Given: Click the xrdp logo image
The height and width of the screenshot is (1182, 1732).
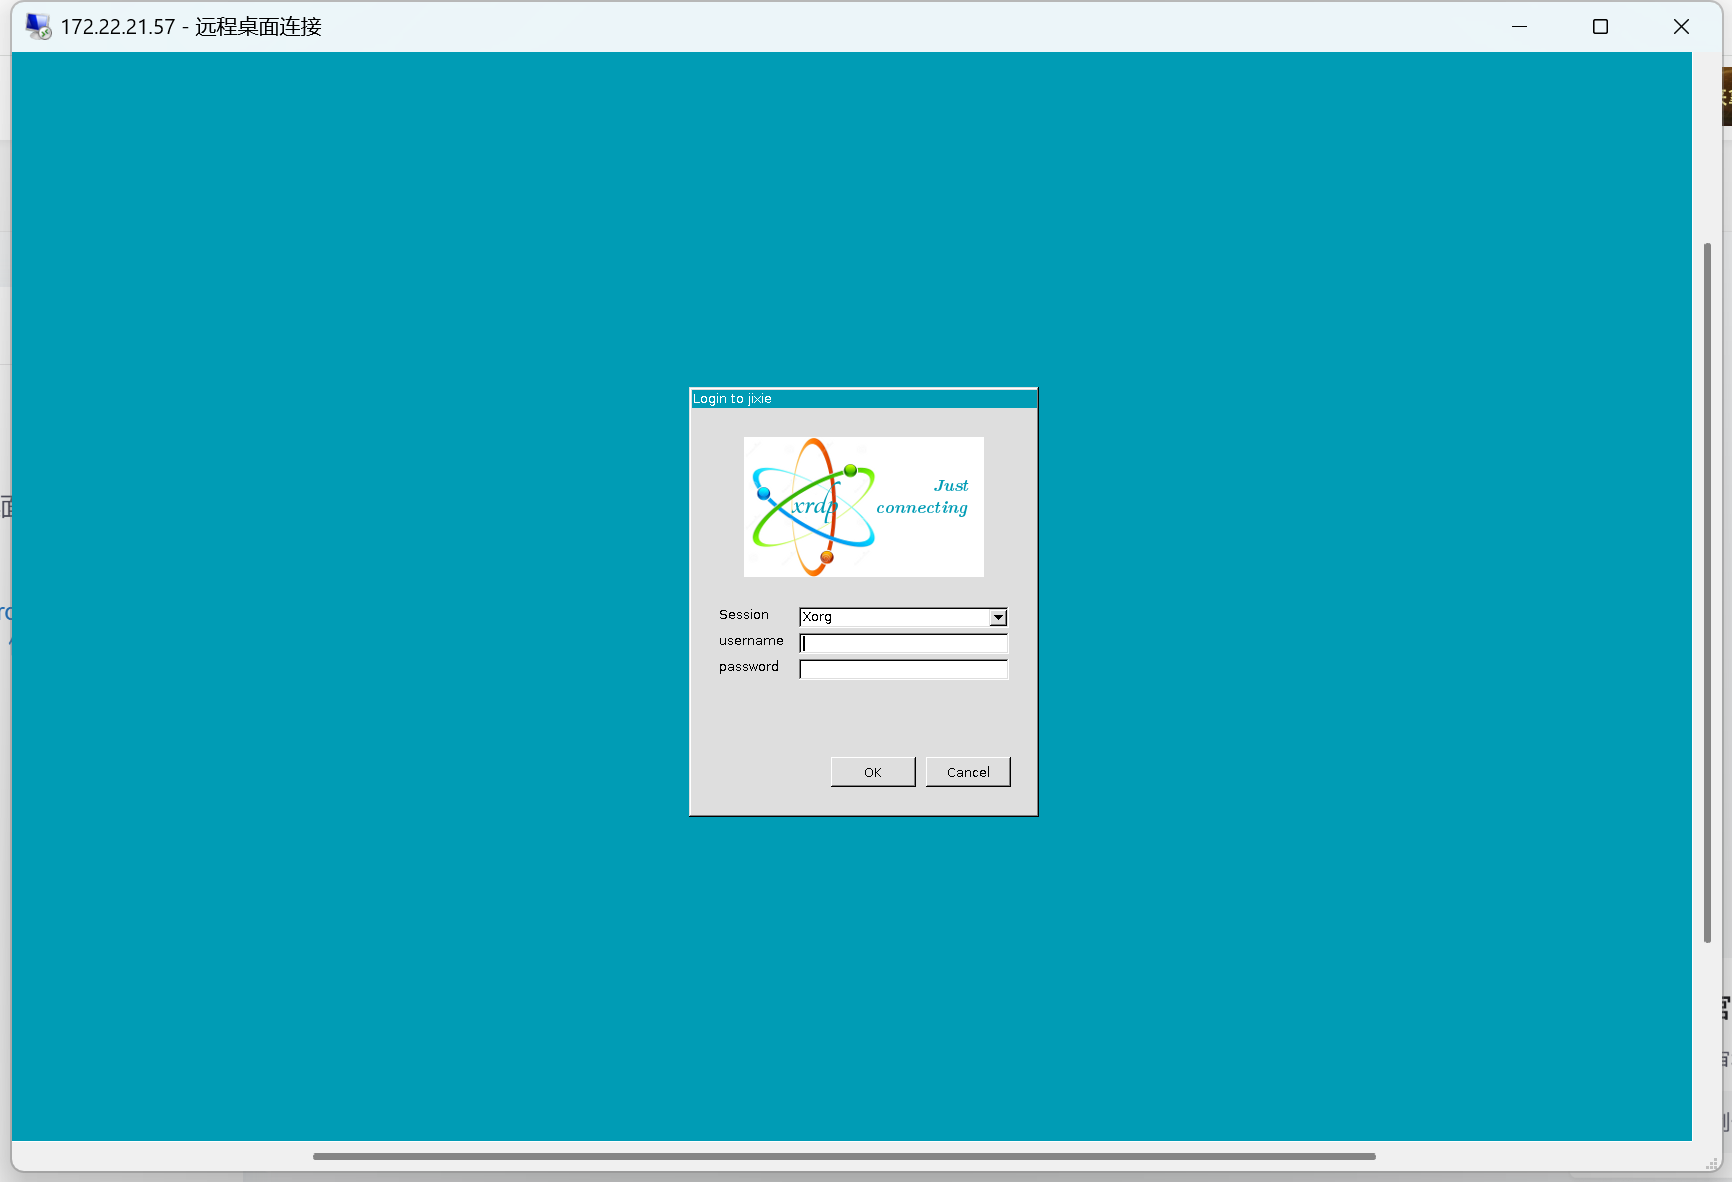Looking at the screenshot, I should (864, 507).
